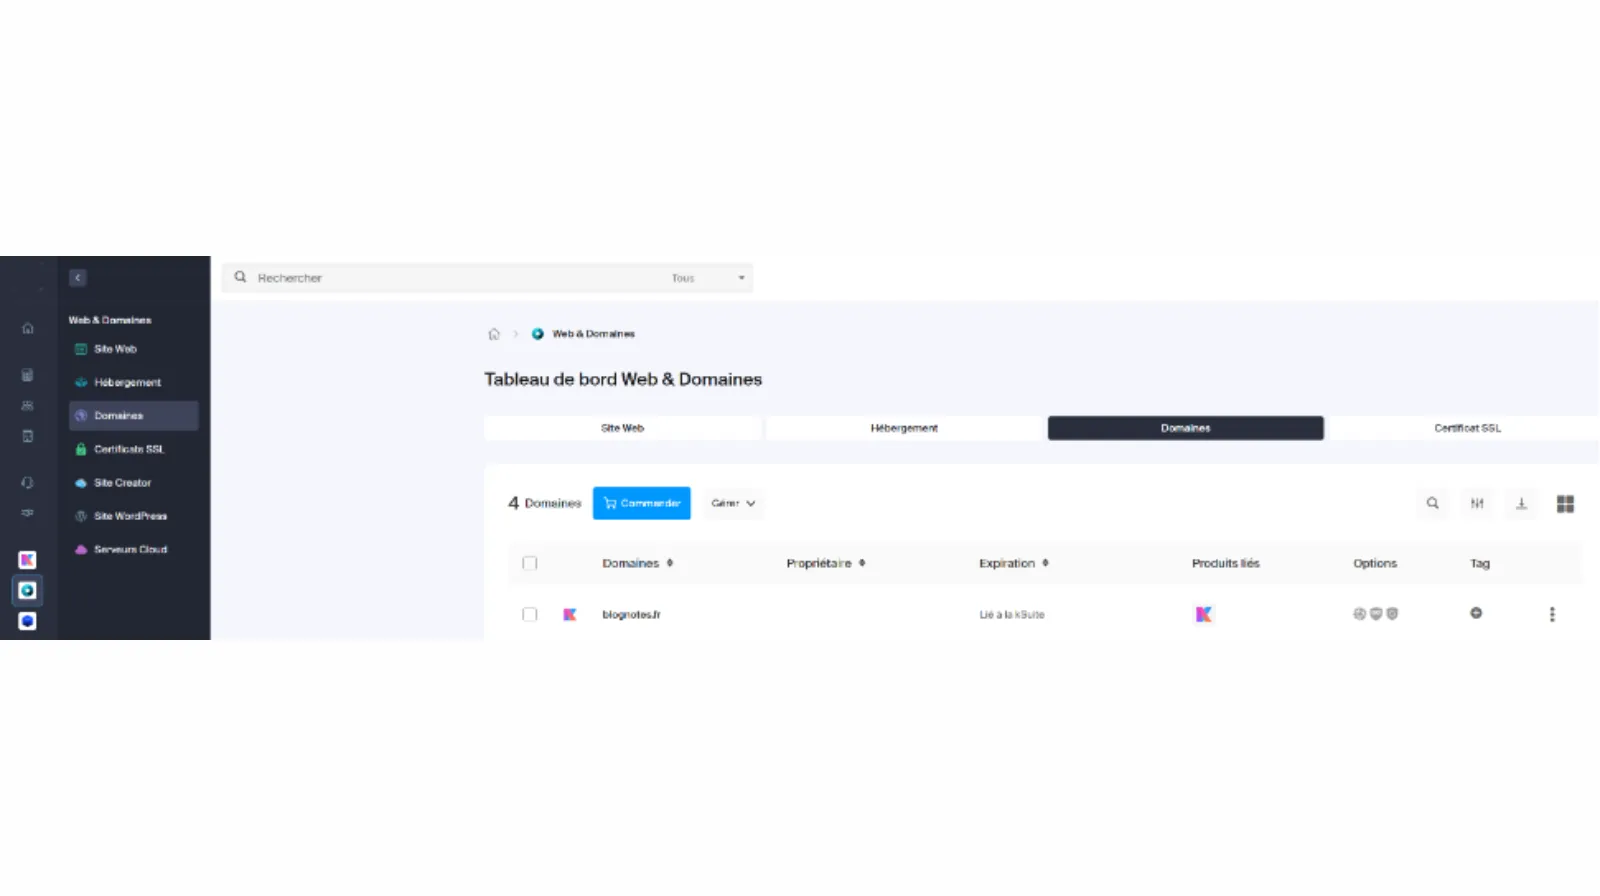Screen dimensions: 1600x896
Task: Expand the Gérer dropdown
Action: [733, 503]
